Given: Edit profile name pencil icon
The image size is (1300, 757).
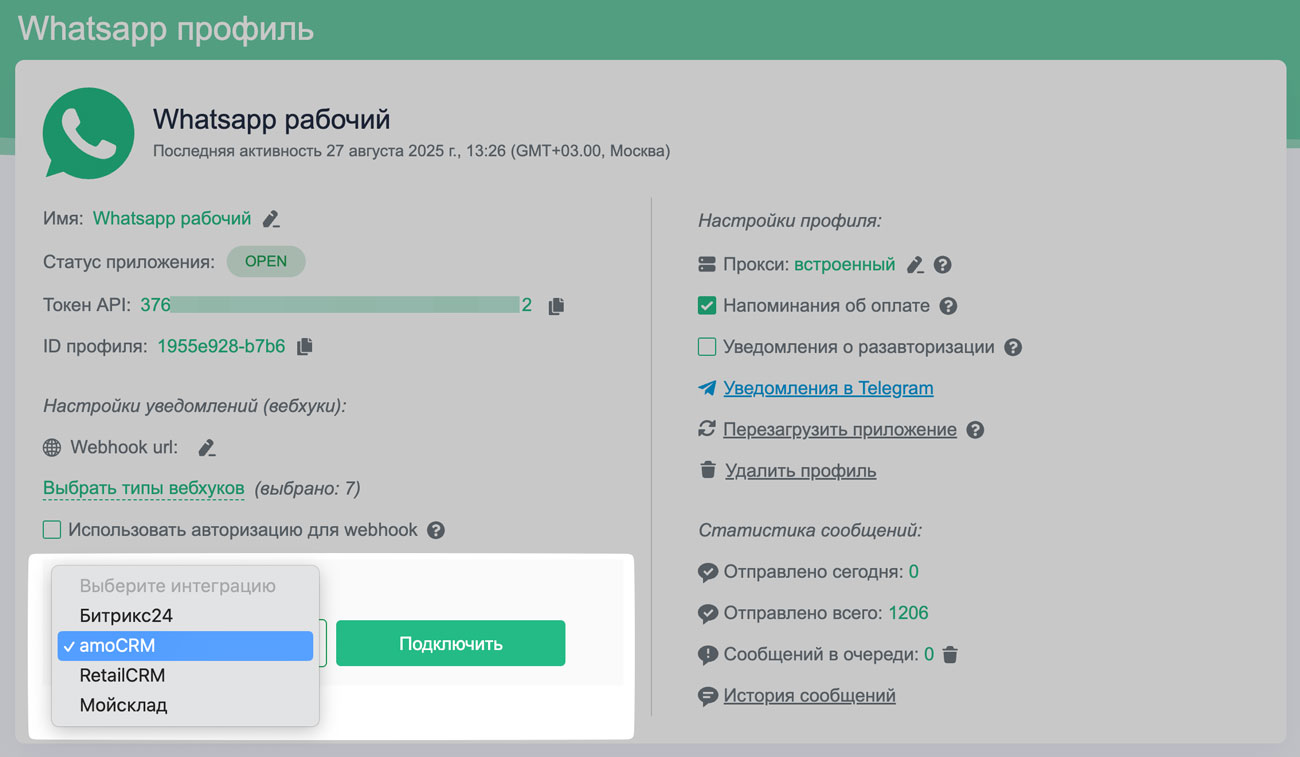Looking at the screenshot, I should point(271,219).
